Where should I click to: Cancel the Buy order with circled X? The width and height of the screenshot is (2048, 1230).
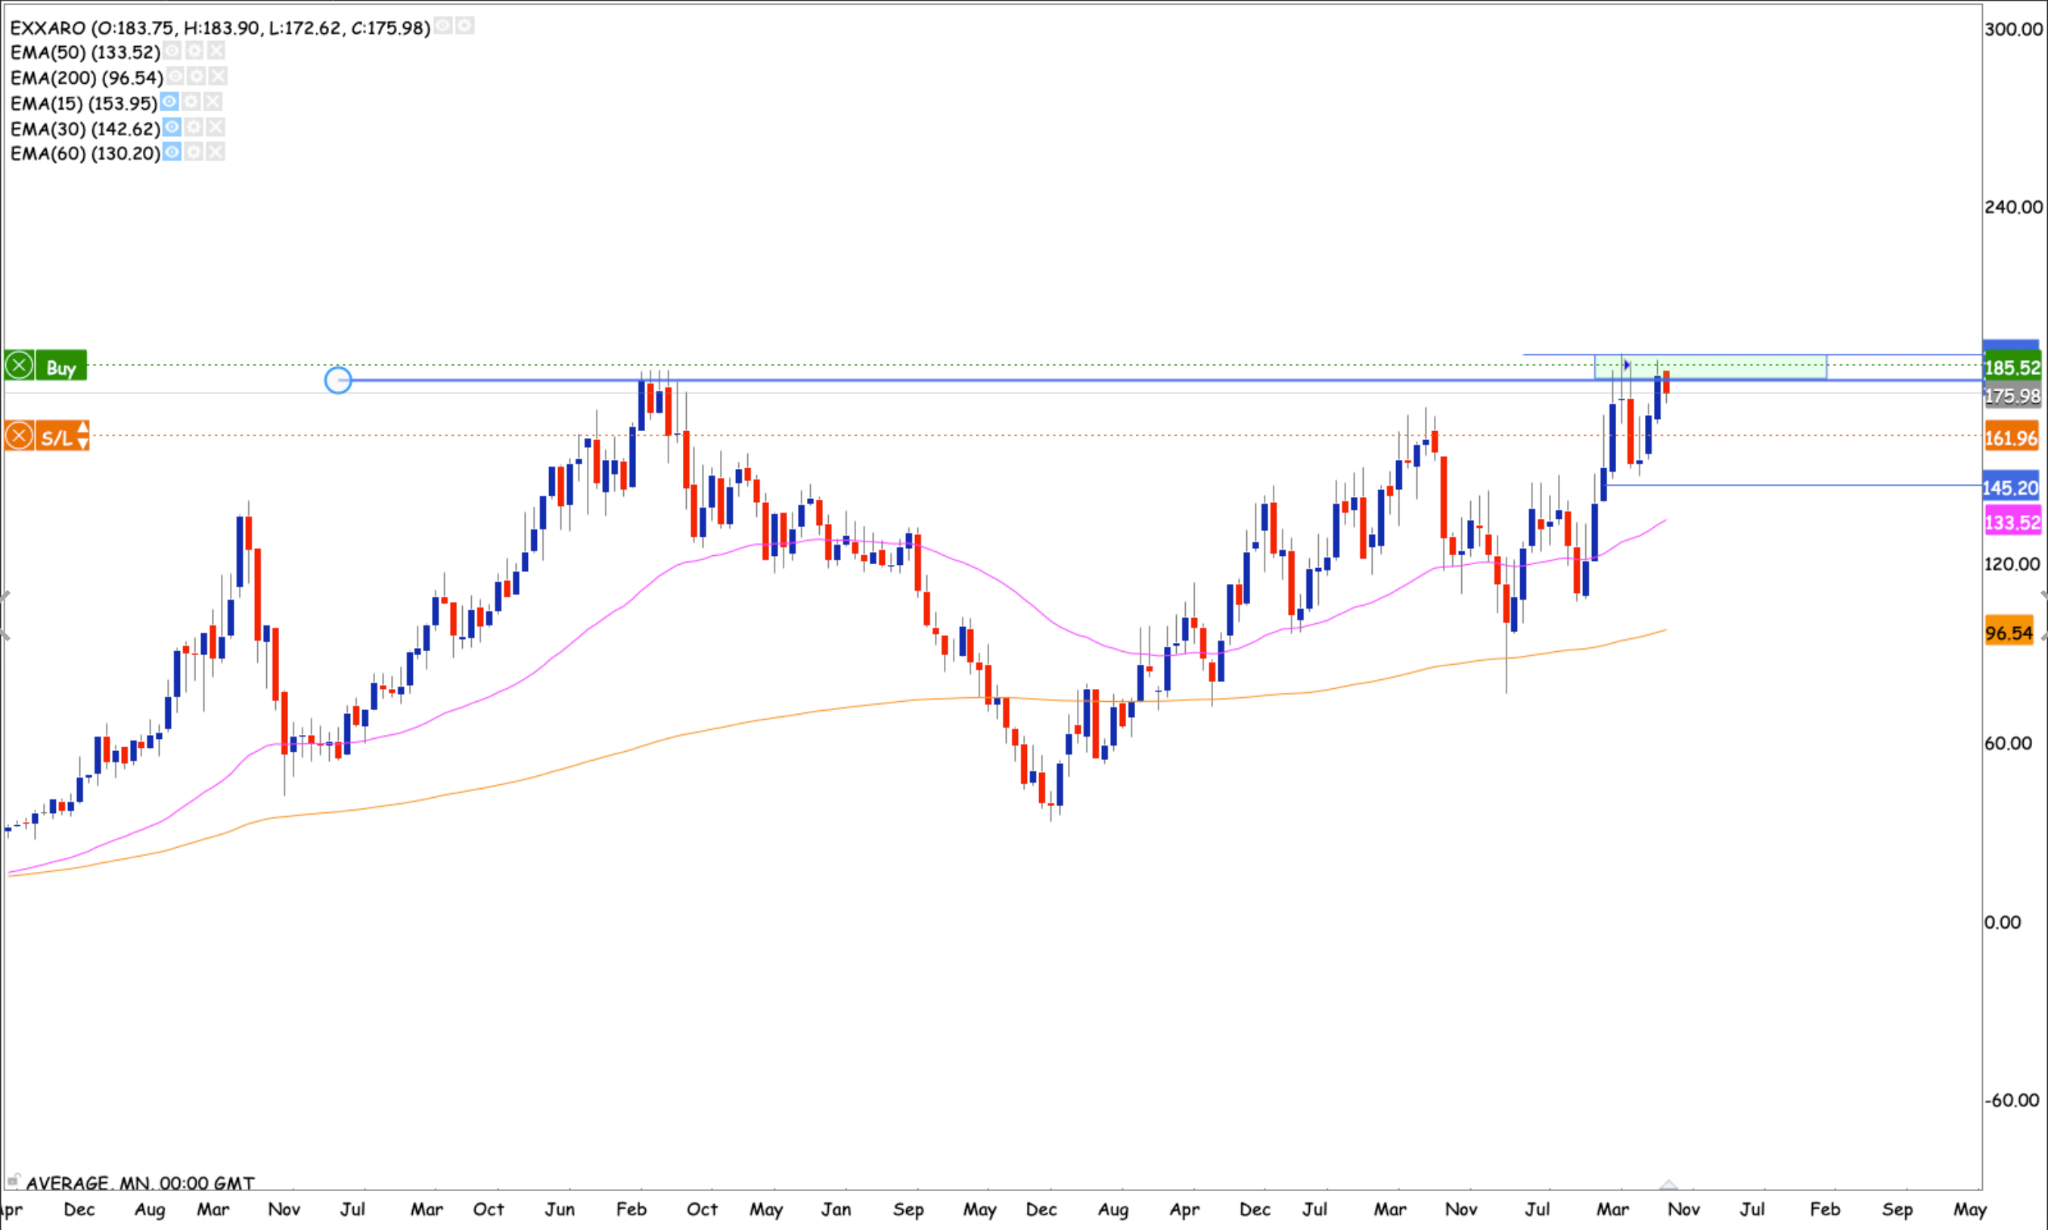coord(19,366)
